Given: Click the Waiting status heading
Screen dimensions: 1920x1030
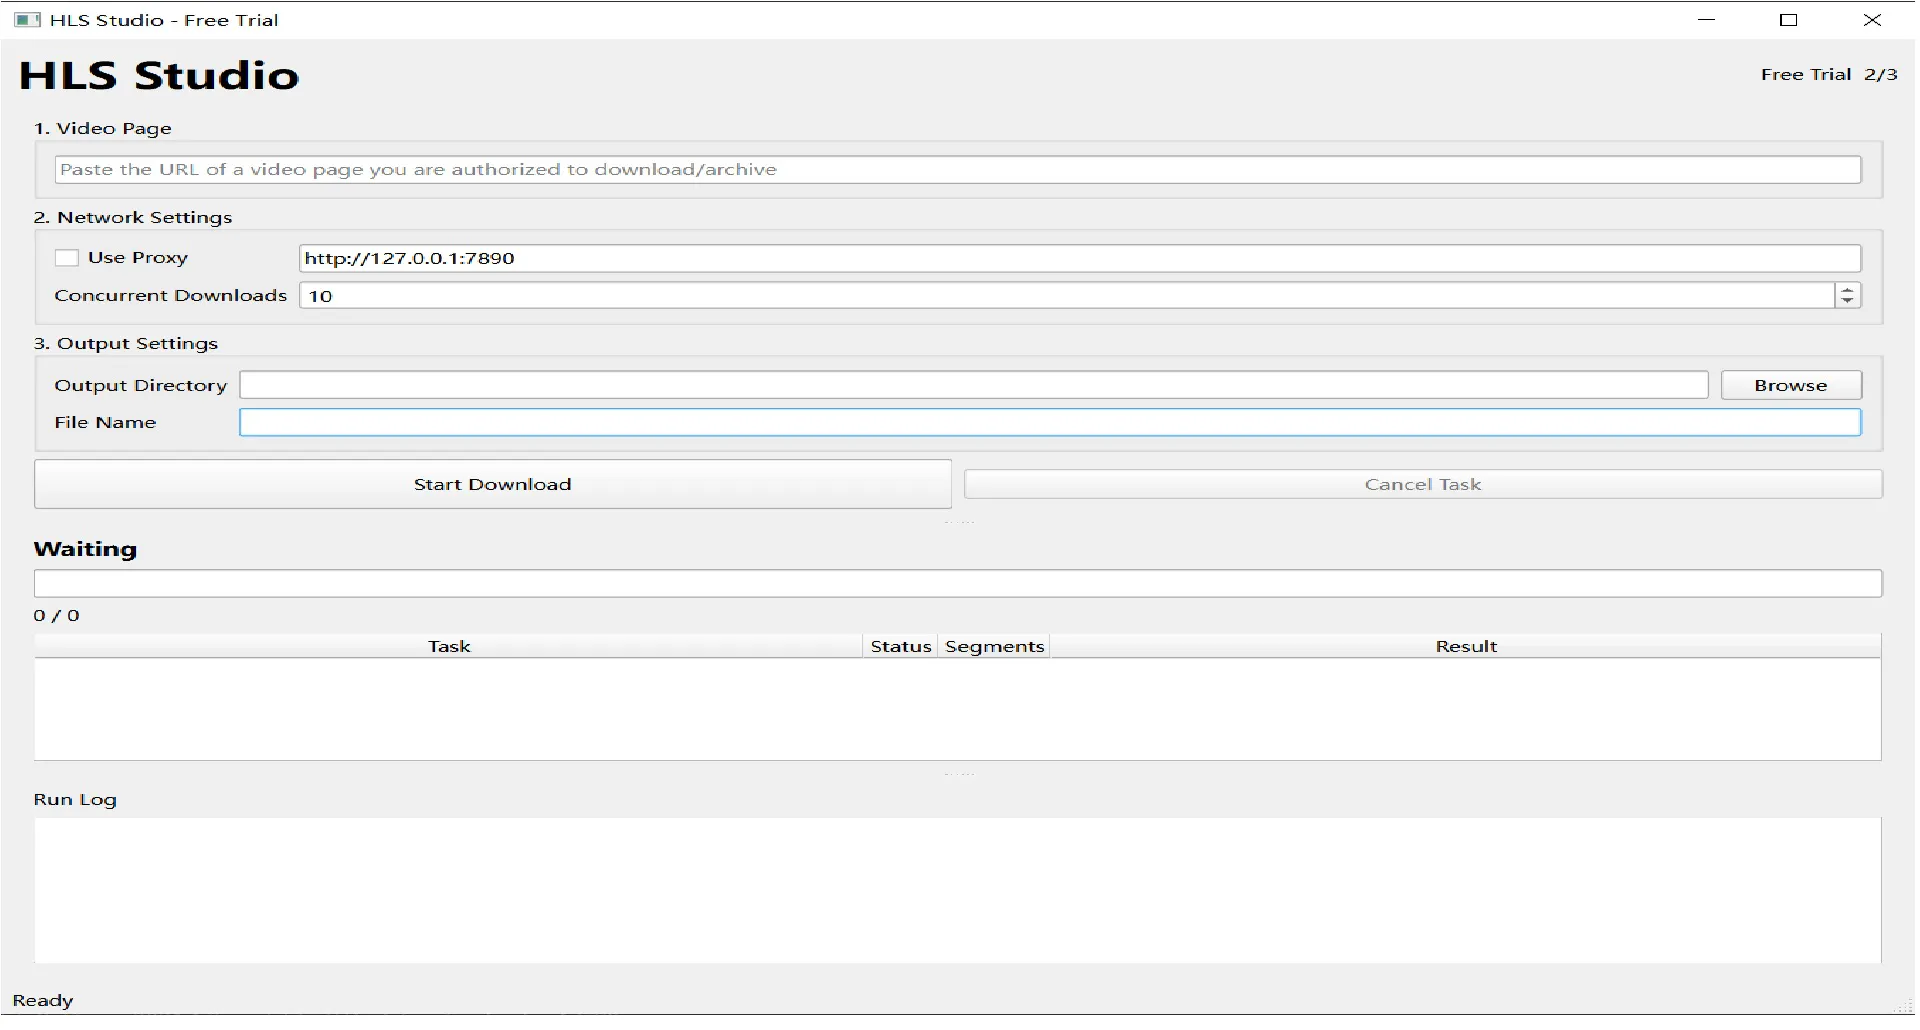Looking at the screenshot, I should (86, 549).
